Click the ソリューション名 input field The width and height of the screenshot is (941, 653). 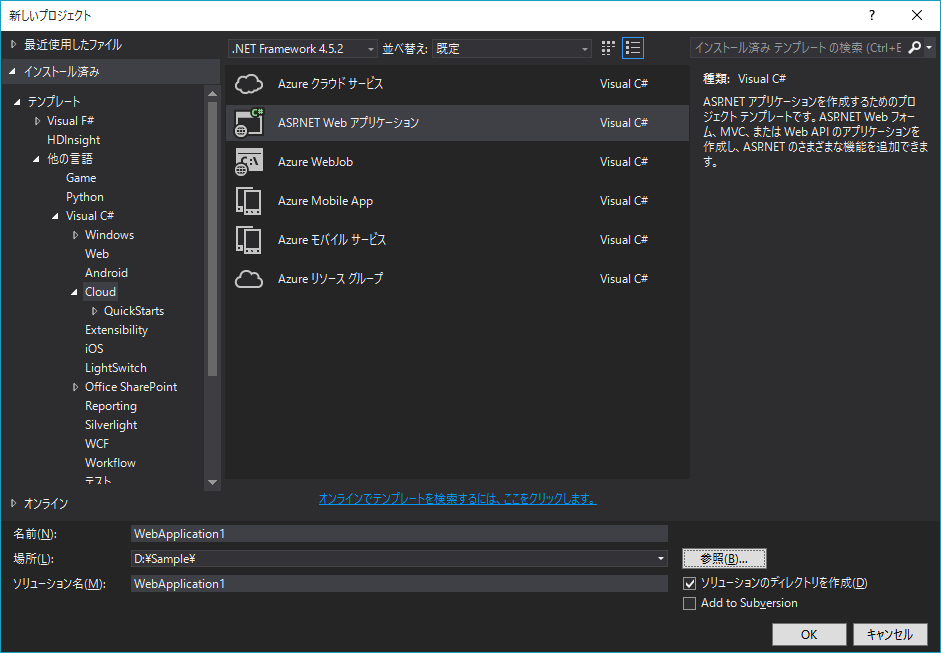(x=399, y=584)
